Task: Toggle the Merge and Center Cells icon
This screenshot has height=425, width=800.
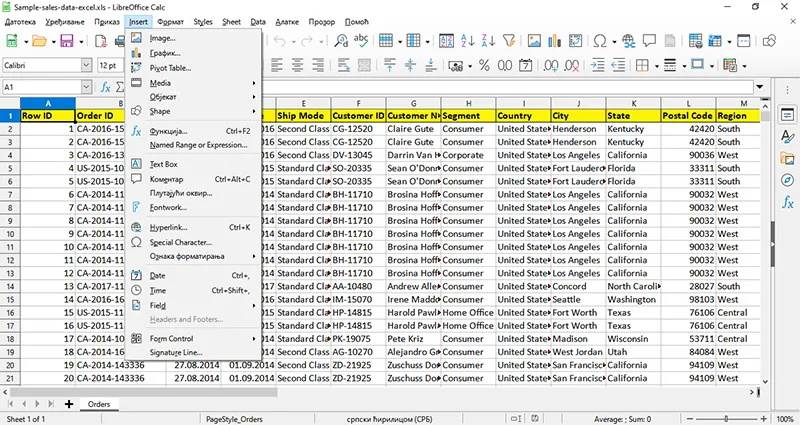Action: (364, 65)
